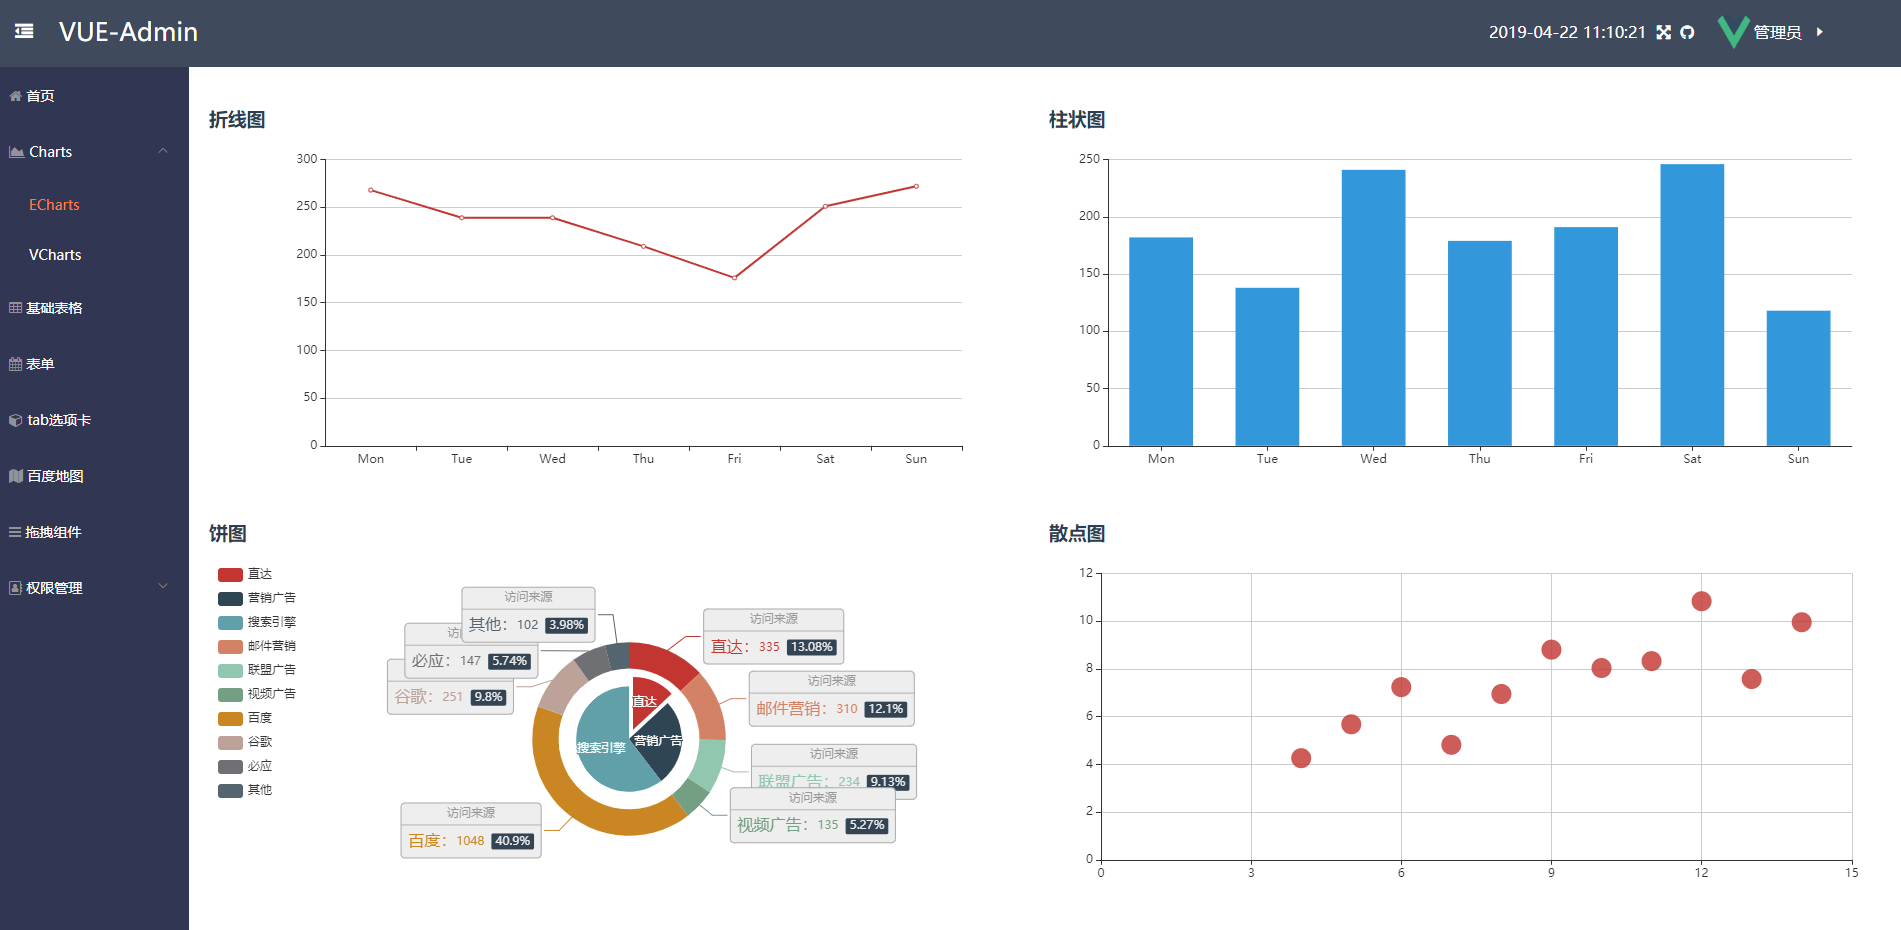Expand the 权限管理 submenu chevron
This screenshot has height=930, width=1901.
tap(163, 586)
